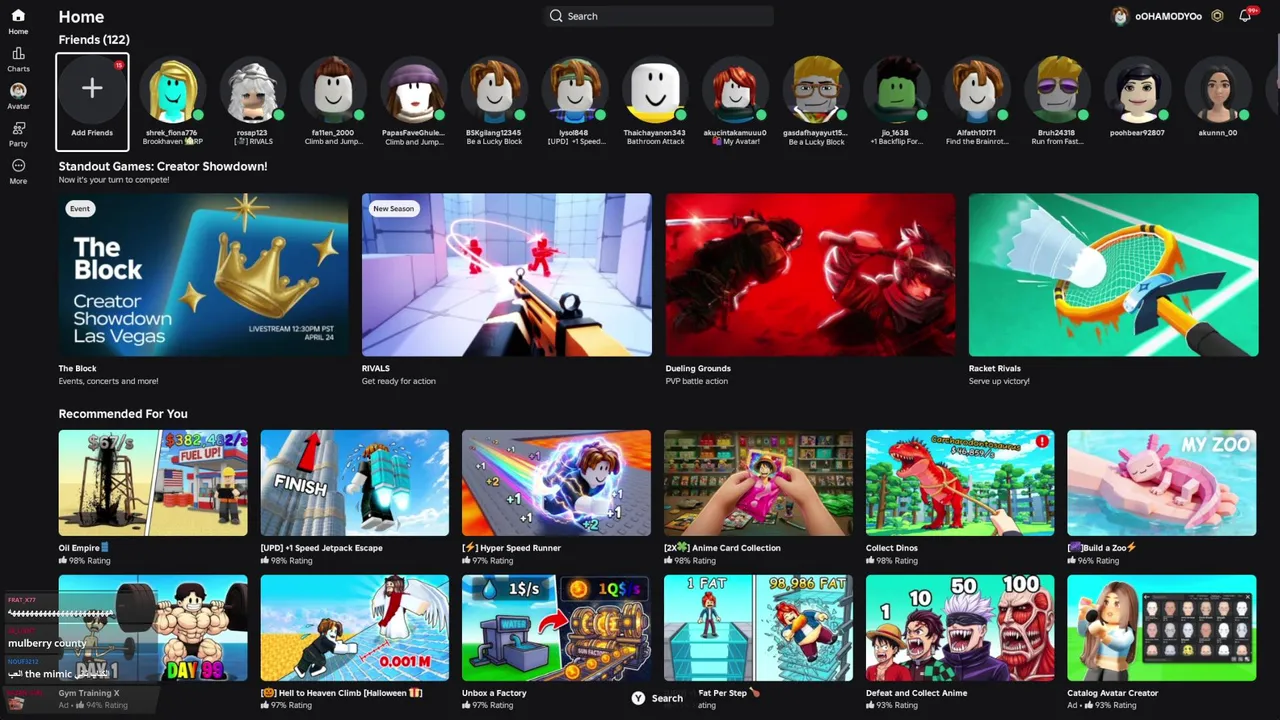Click the Add Friends plus button
The width and height of the screenshot is (1280, 720).
point(92,89)
